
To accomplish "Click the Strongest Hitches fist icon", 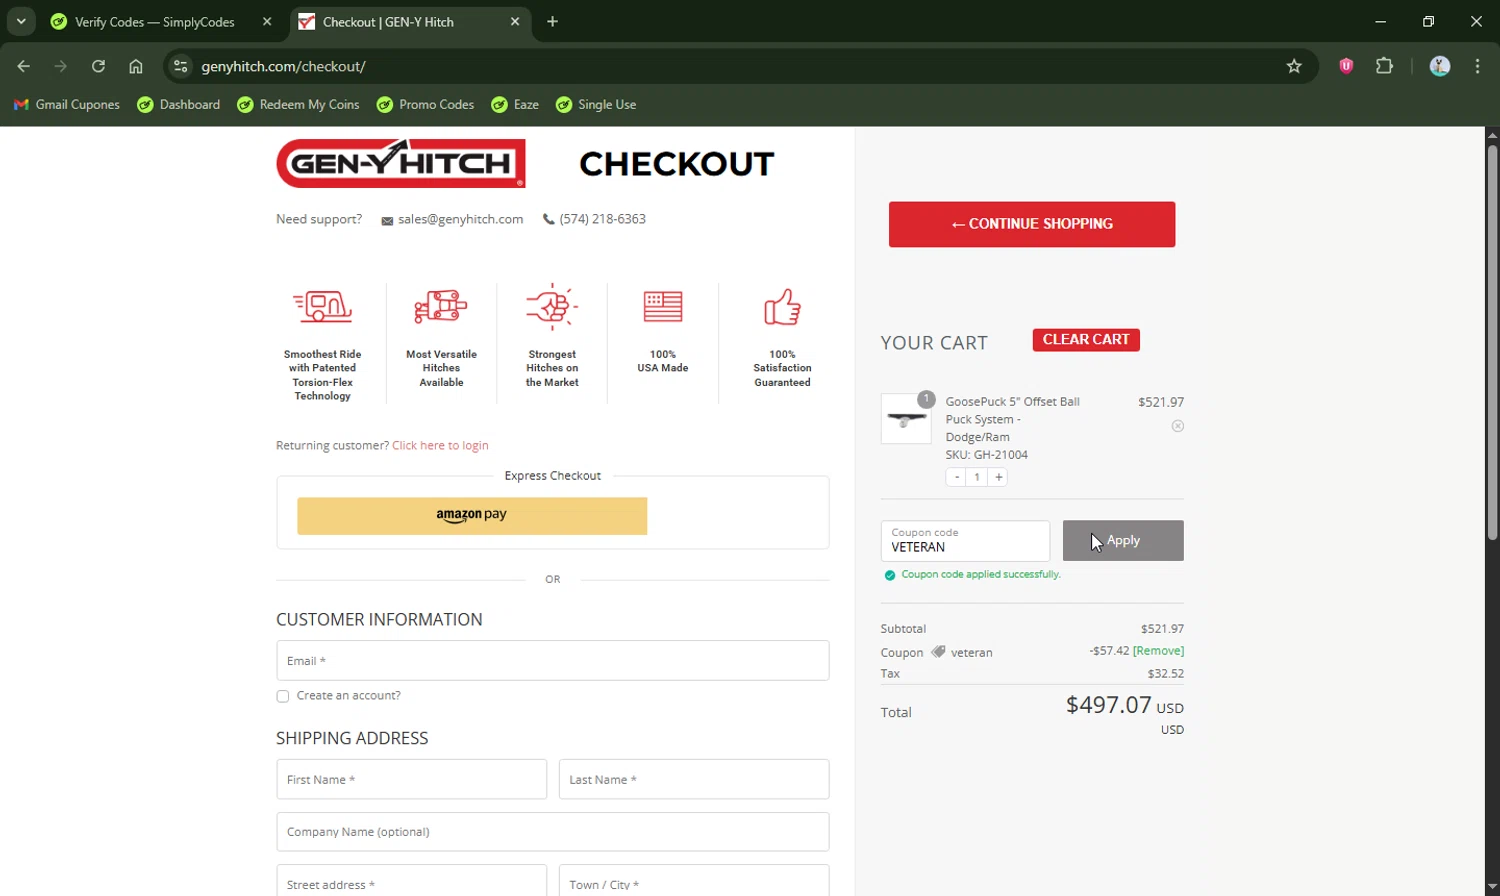I will [552, 306].
